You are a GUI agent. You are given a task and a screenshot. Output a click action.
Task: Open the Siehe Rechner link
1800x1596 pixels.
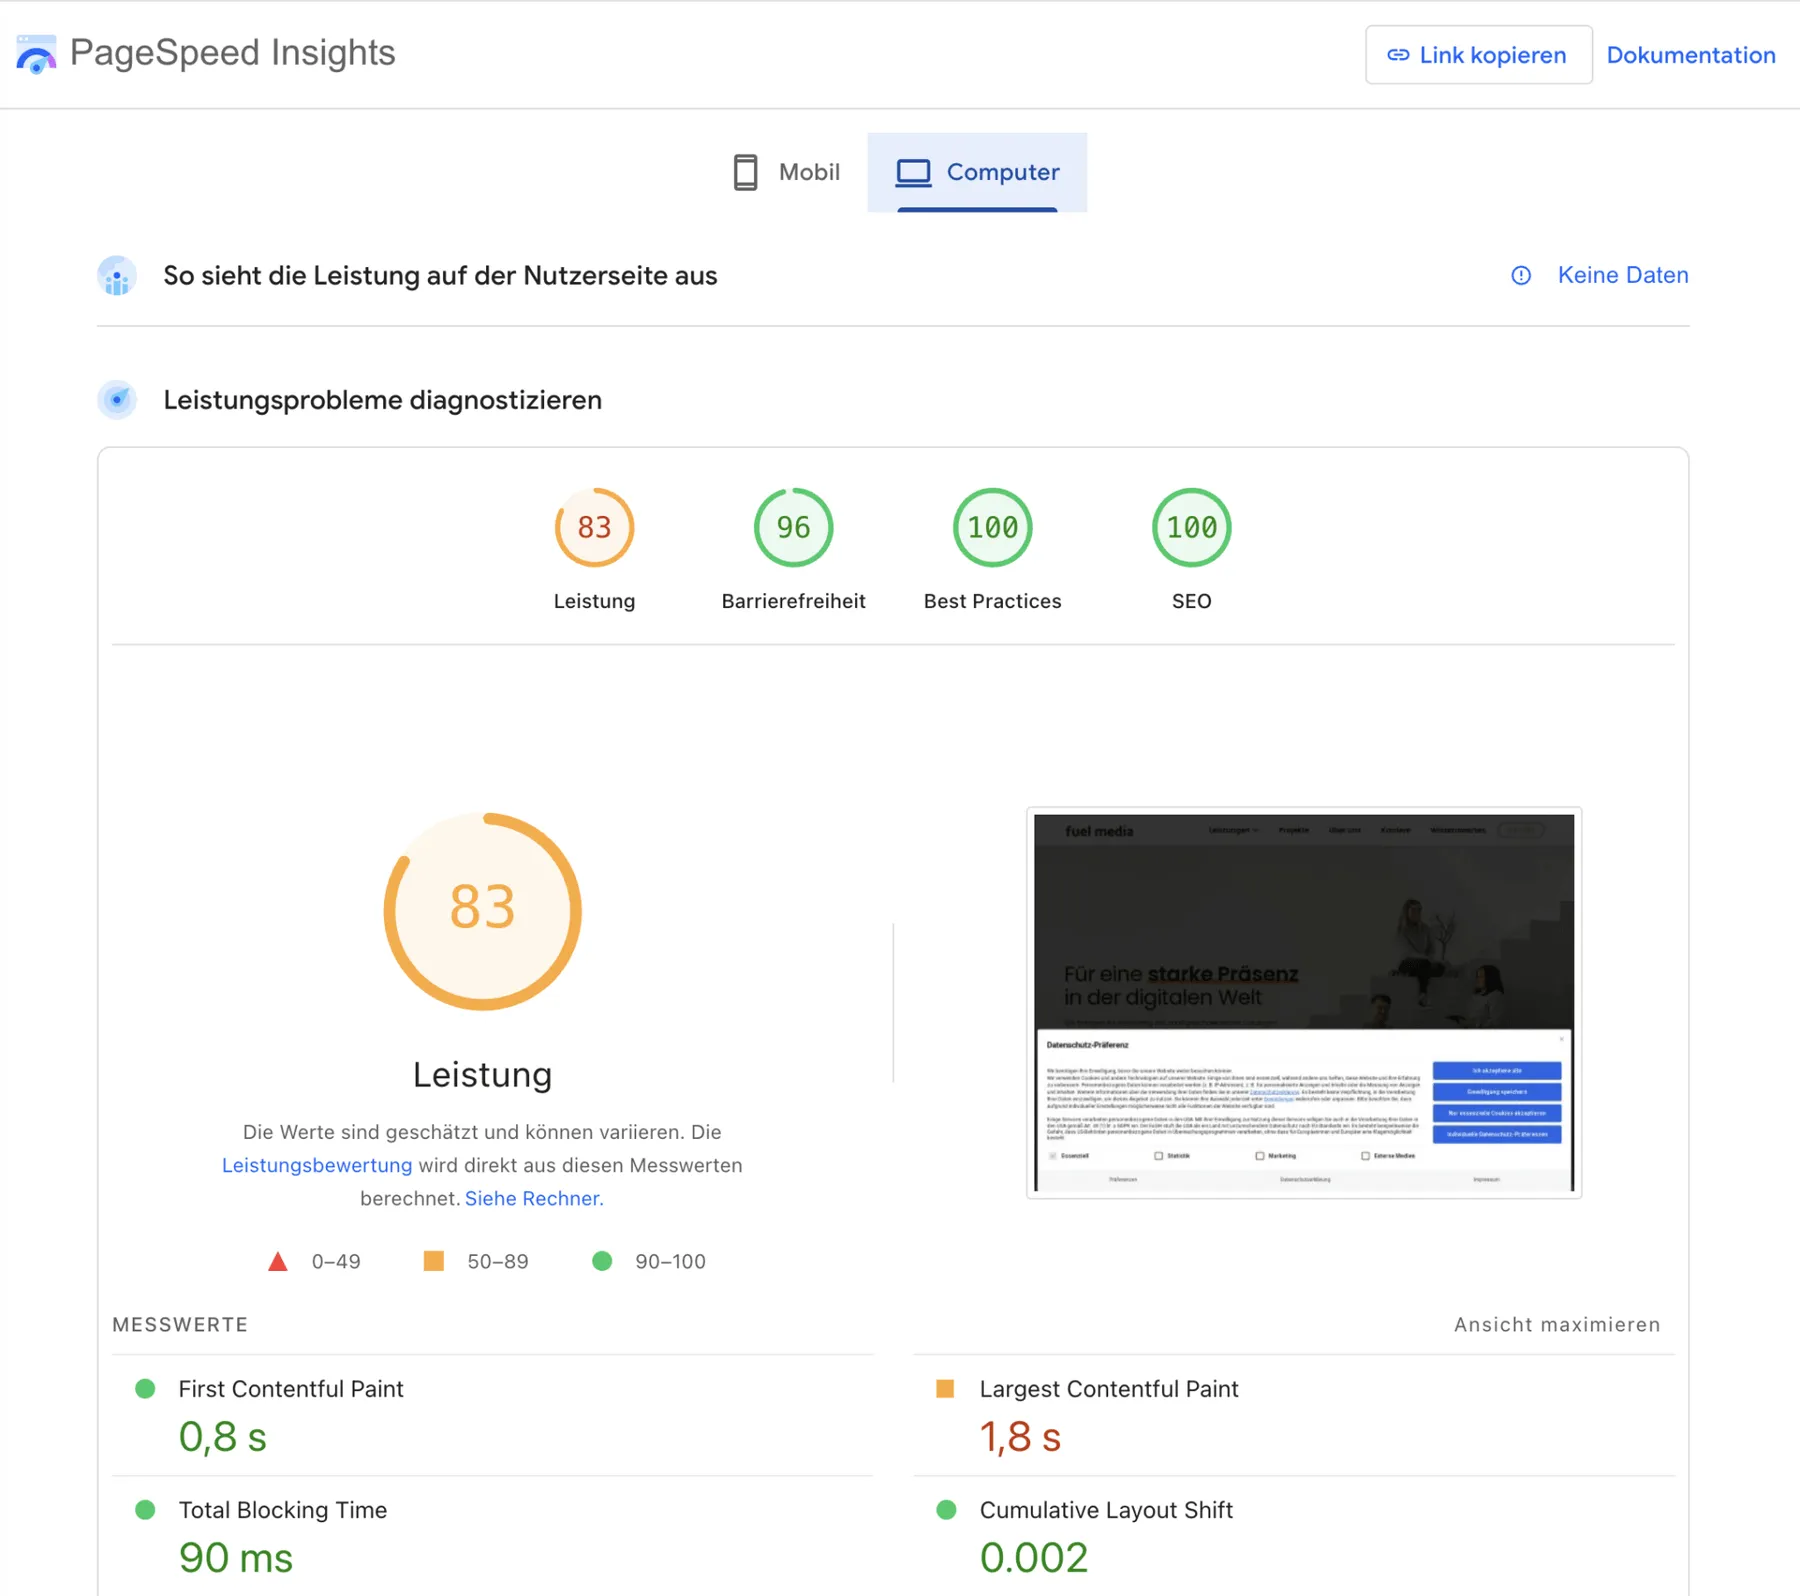(x=534, y=1198)
